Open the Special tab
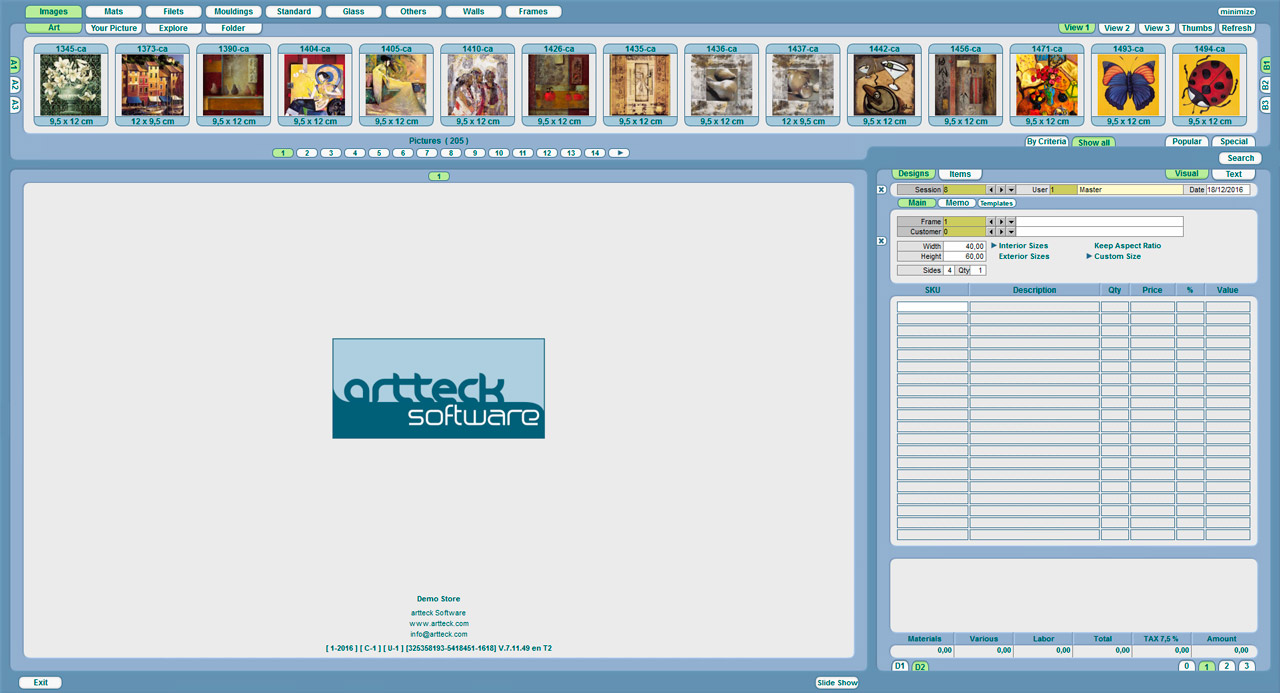 [1234, 142]
